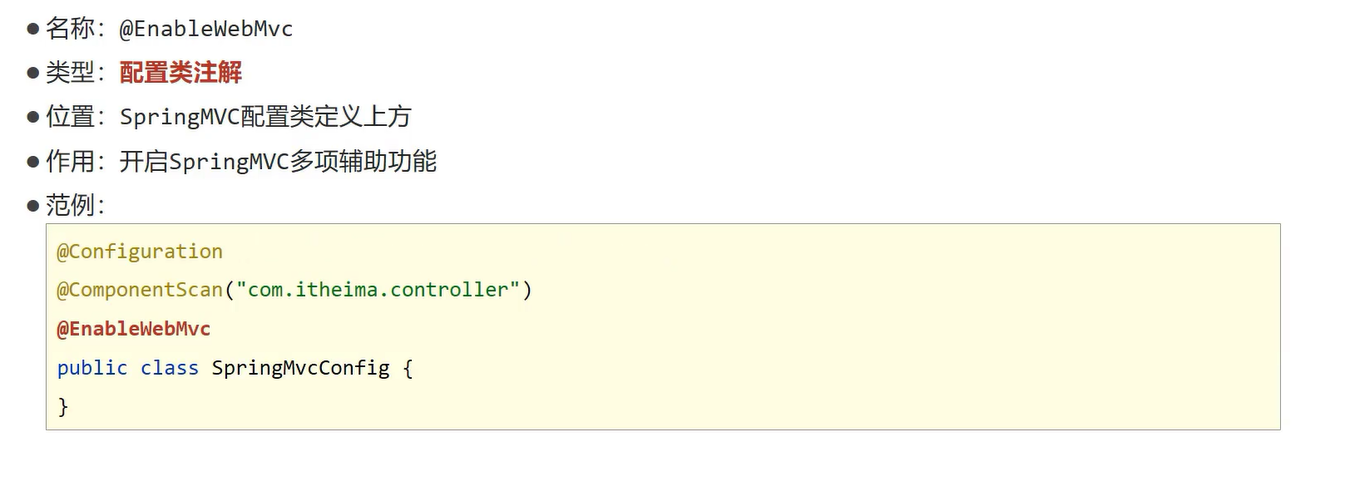This screenshot has width=1356, height=478.
Task: Click the 开启SpringMVC多项辅助功能 description
Action: (x=278, y=161)
